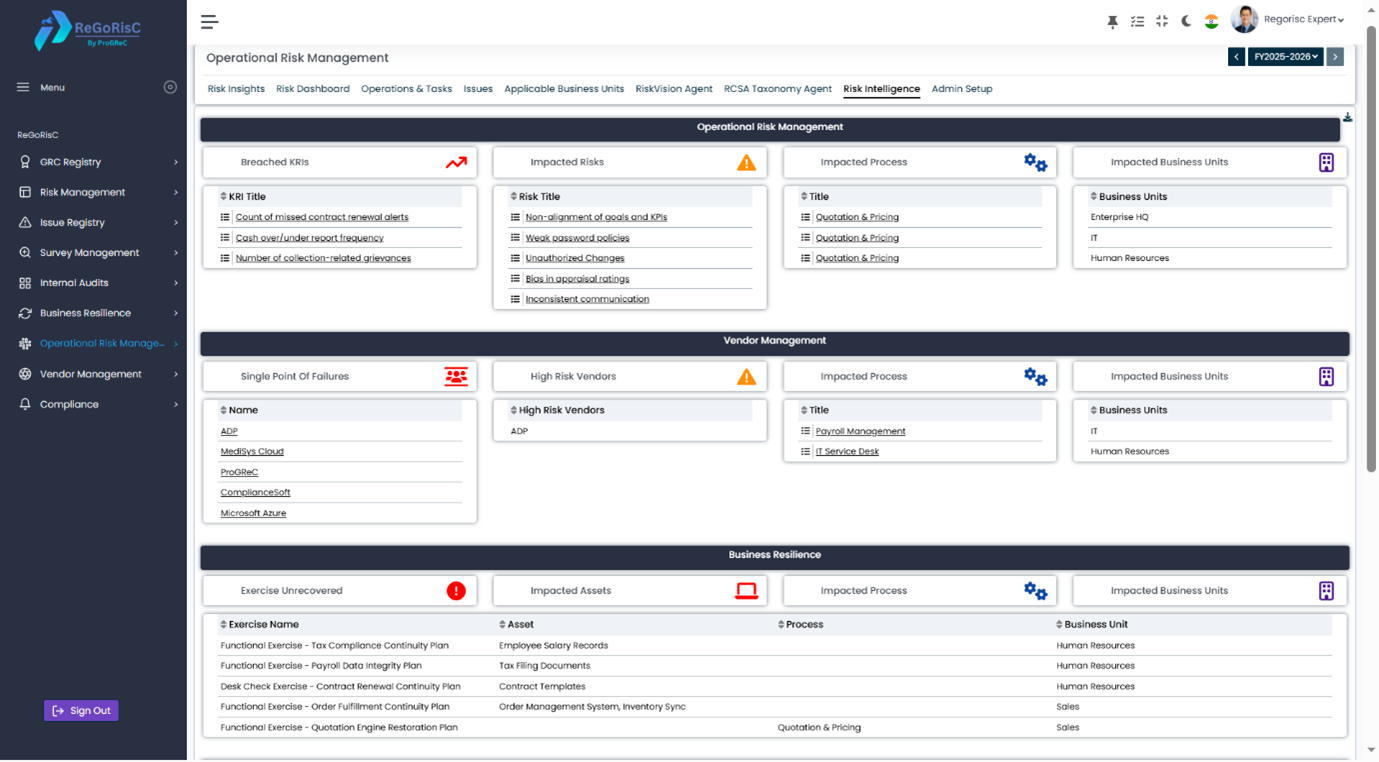Go to the previous fiscal year arrow
The image size is (1379, 762).
coord(1236,57)
